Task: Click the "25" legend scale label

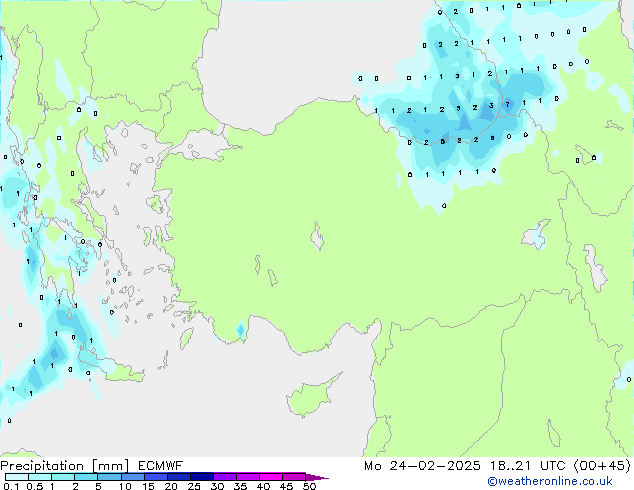Action: [194, 486]
